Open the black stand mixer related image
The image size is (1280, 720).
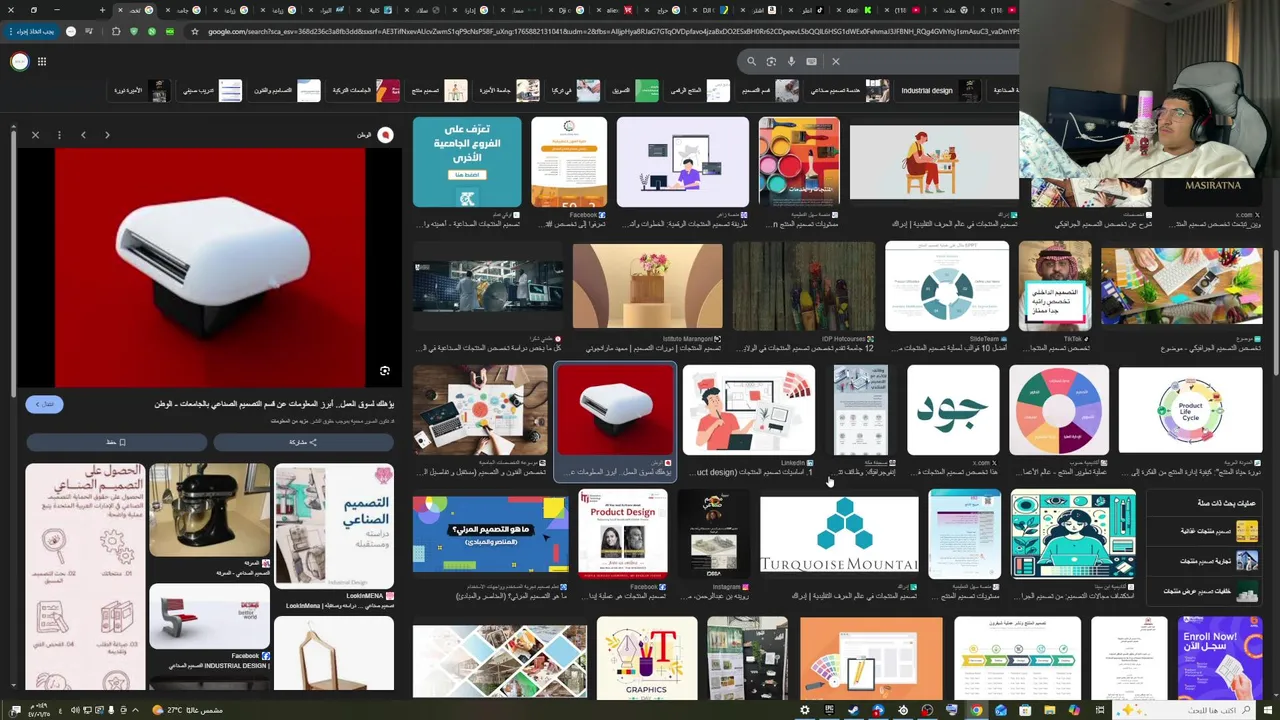pyautogui.click(x=209, y=510)
